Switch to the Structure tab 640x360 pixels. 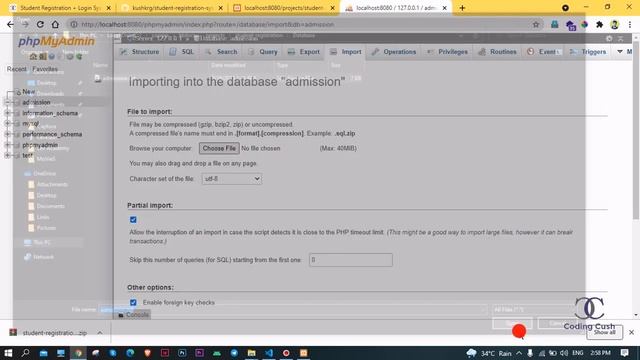[140, 52]
